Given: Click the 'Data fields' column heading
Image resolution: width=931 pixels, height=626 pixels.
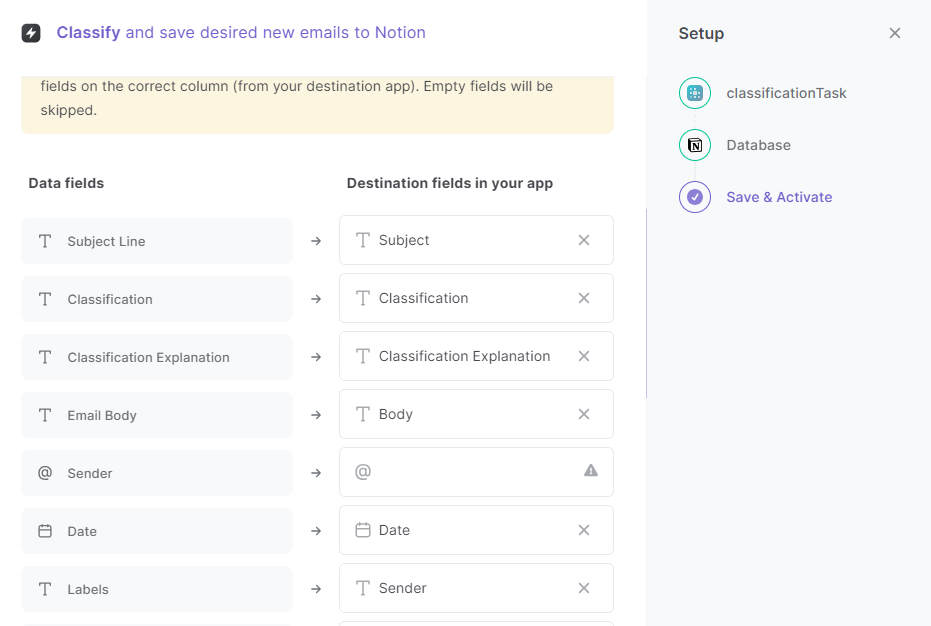Looking at the screenshot, I should pyautogui.click(x=66, y=183).
